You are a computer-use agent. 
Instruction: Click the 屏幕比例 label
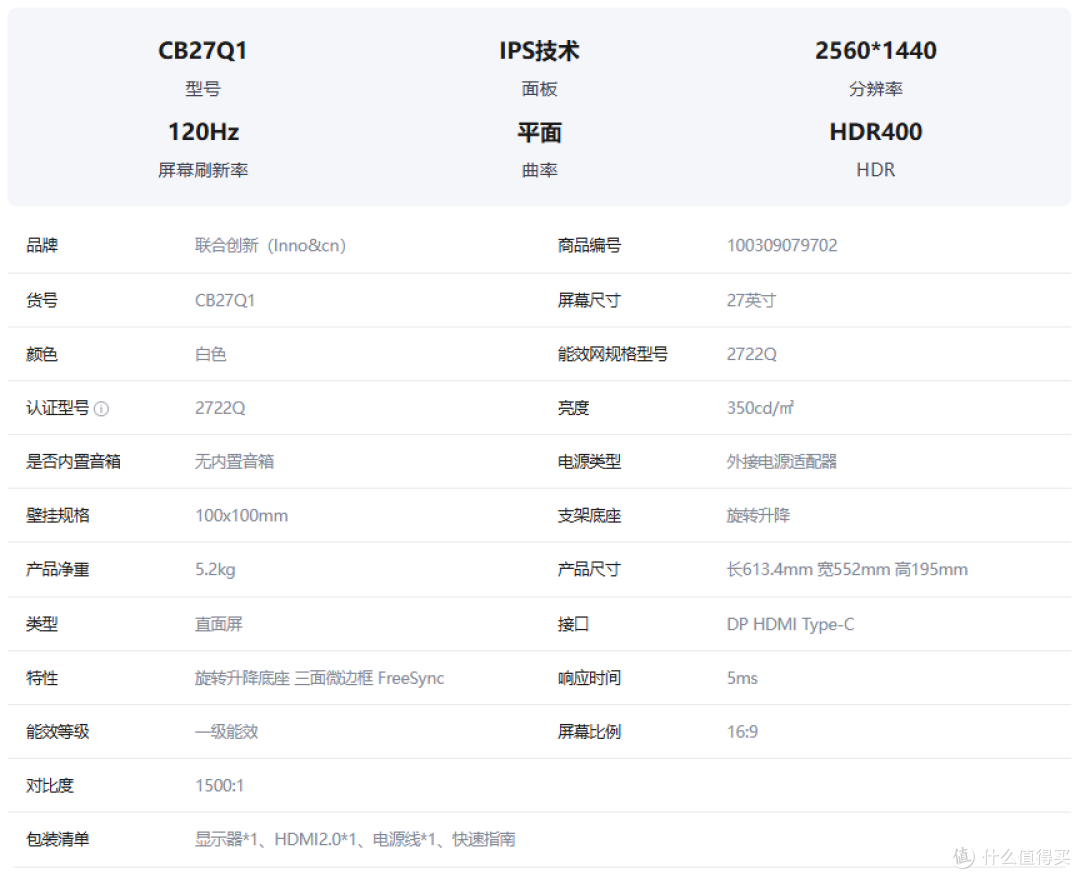coord(589,732)
